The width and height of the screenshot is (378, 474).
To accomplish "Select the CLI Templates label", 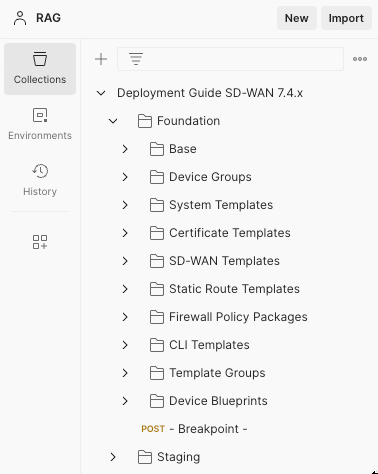I will 209,345.
